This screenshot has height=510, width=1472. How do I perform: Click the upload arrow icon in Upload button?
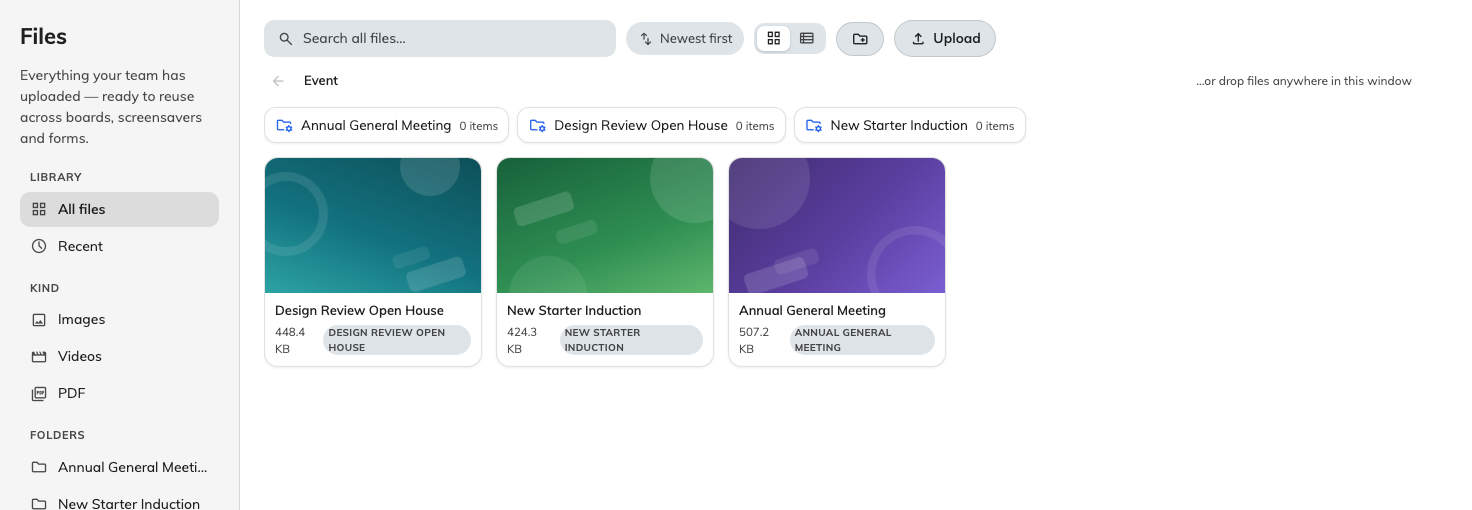coord(918,39)
